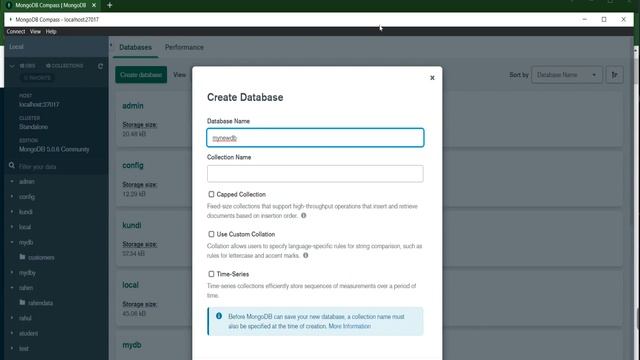Click the Create database button

click(x=141, y=75)
